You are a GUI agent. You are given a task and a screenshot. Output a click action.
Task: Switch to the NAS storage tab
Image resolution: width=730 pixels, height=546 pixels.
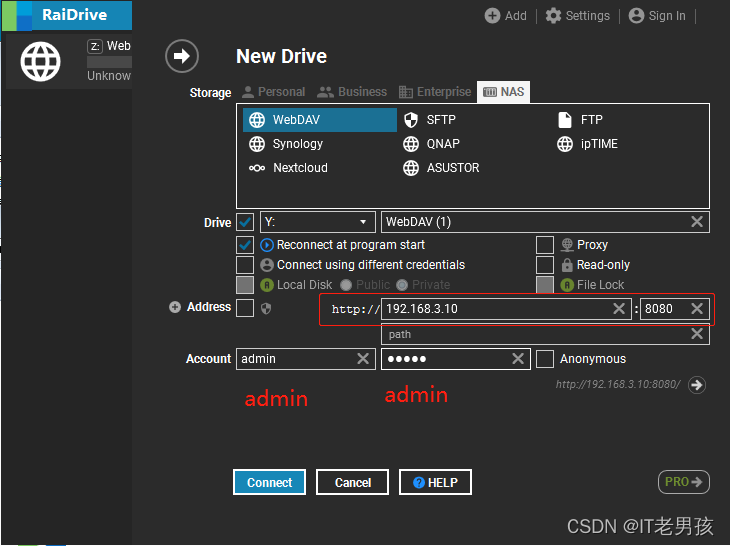coord(503,92)
